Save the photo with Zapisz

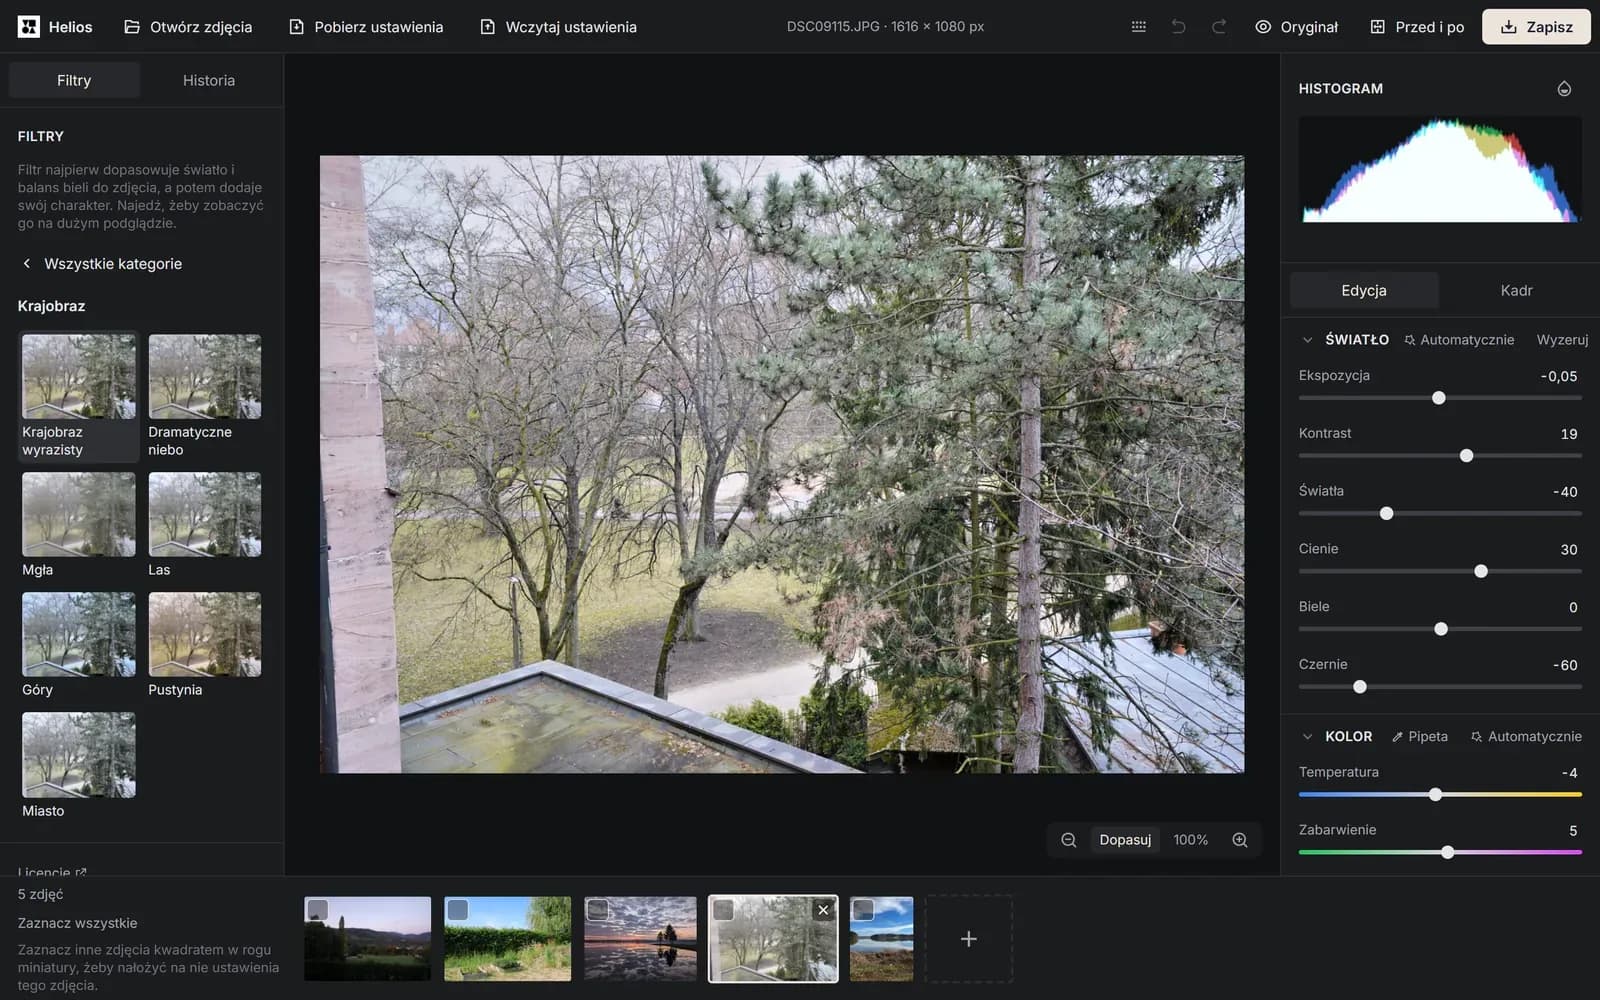point(1536,27)
